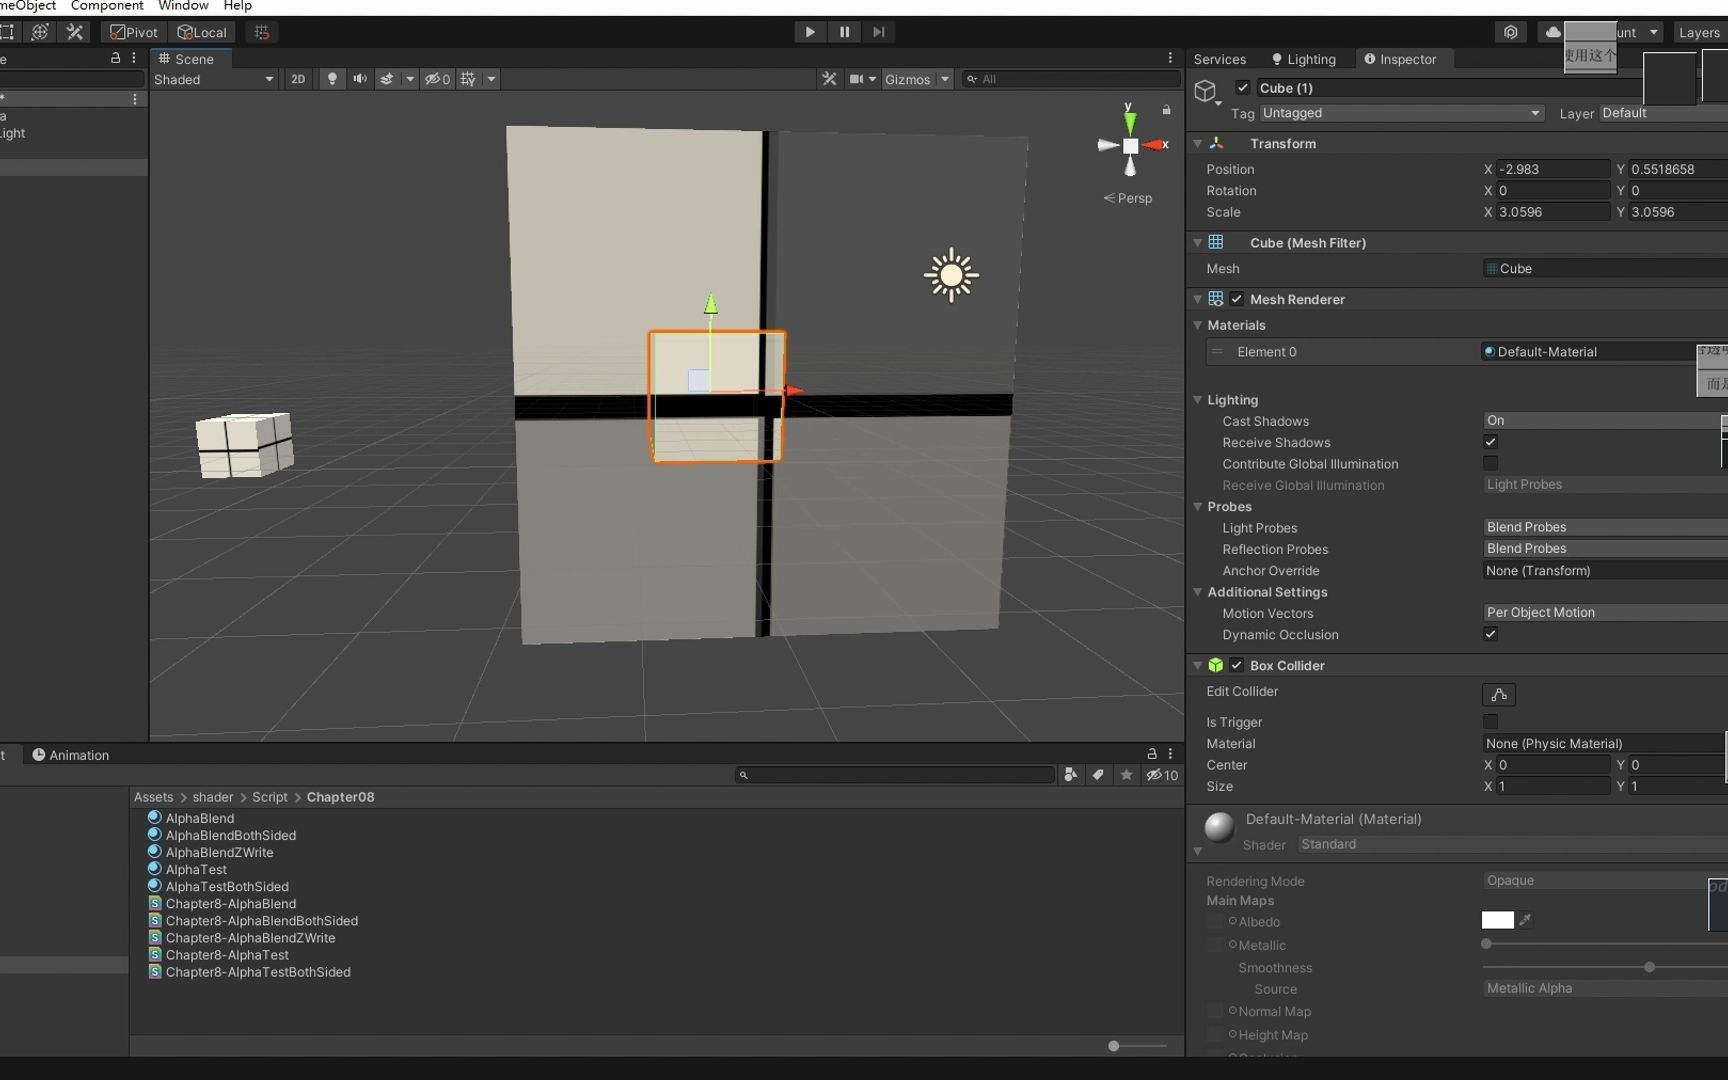Open the Scene view three-dot menu
This screenshot has height=1080, width=1728.
point(1170,58)
